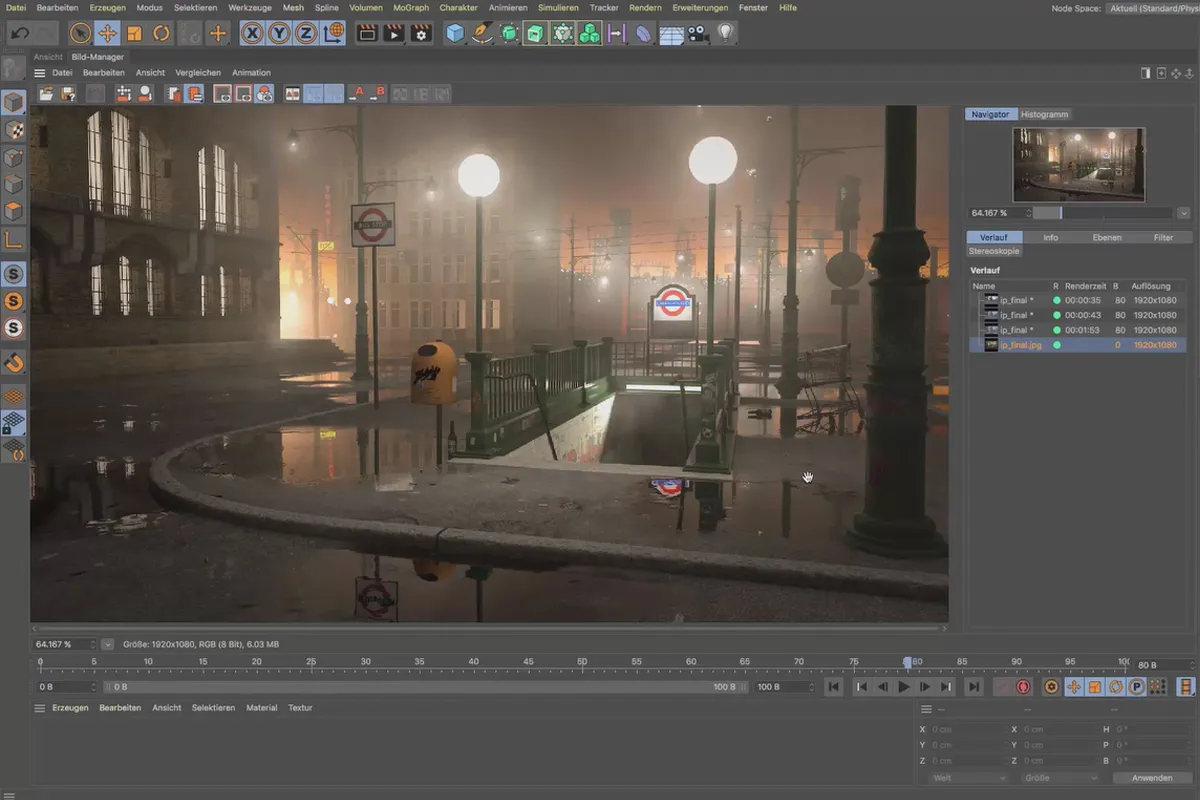Jump to the start of the animation
1200x800 pixels.
[833, 687]
